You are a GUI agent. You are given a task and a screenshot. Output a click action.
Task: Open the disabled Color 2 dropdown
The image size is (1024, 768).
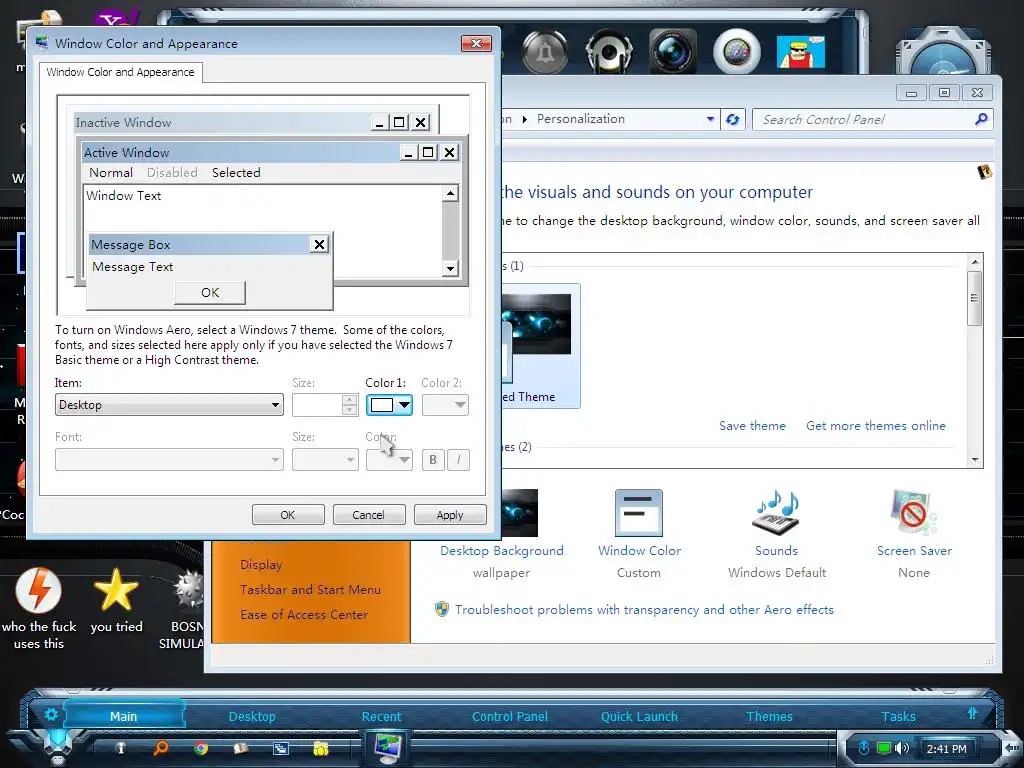click(445, 405)
